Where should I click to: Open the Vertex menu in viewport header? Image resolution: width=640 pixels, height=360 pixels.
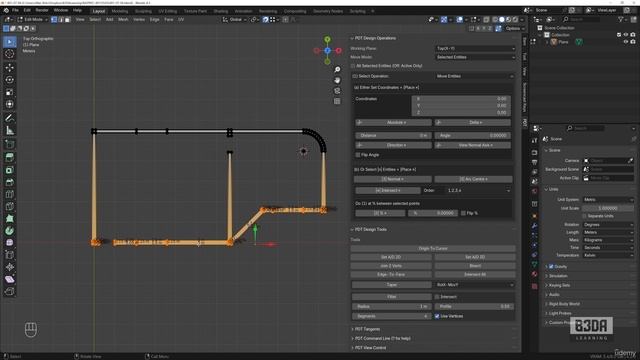(139, 20)
